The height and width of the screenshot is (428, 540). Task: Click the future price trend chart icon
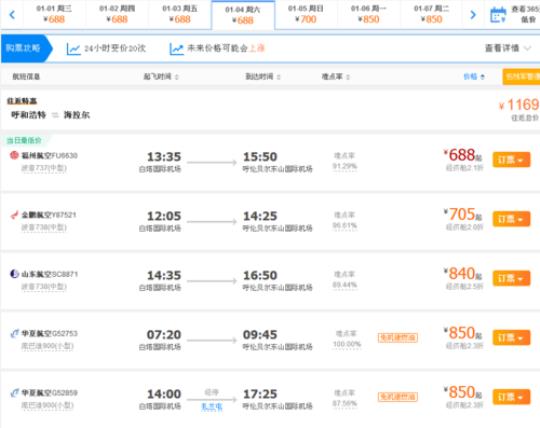(176, 49)
